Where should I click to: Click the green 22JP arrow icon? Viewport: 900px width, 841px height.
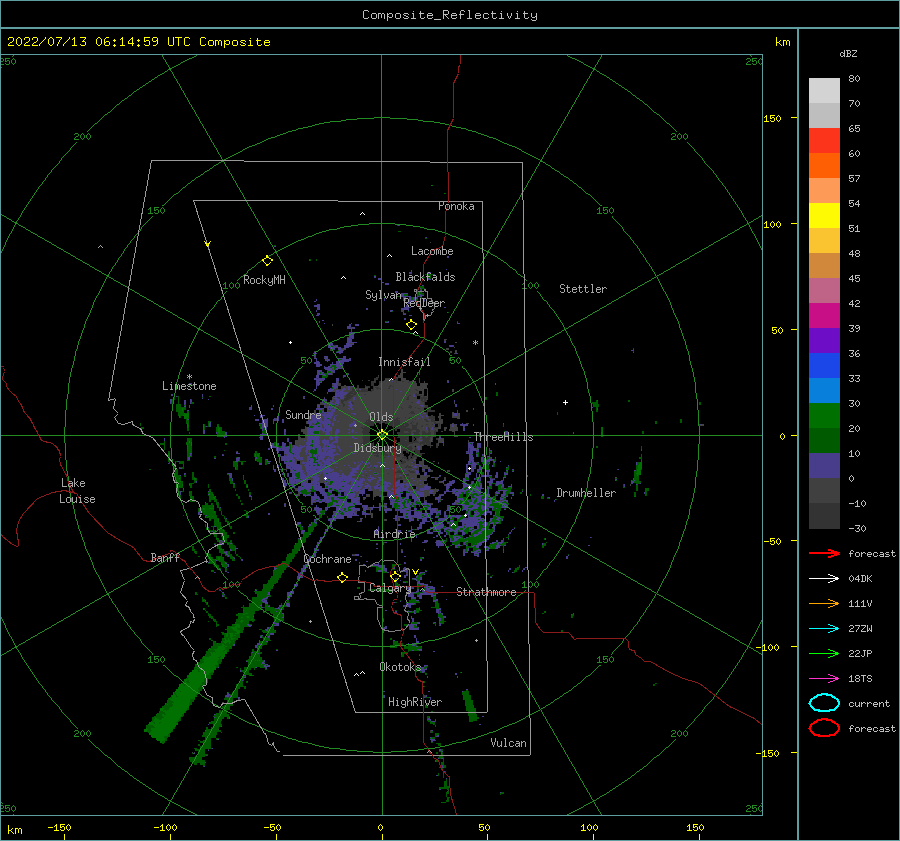click(x=824, y=653)
